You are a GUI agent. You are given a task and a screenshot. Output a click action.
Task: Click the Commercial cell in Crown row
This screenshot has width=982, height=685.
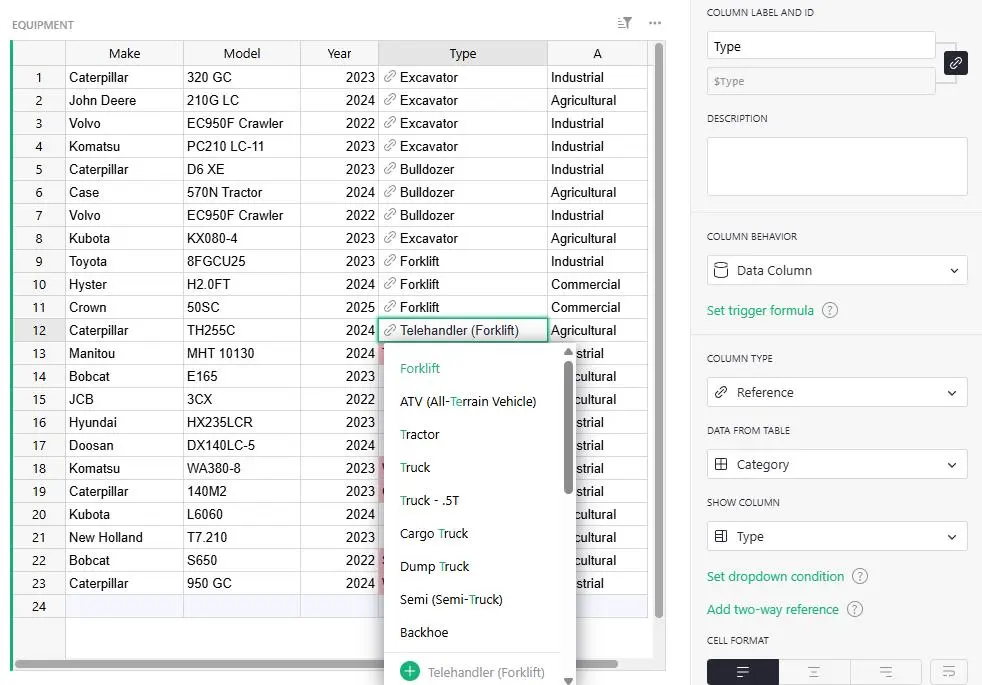point(597,307)
